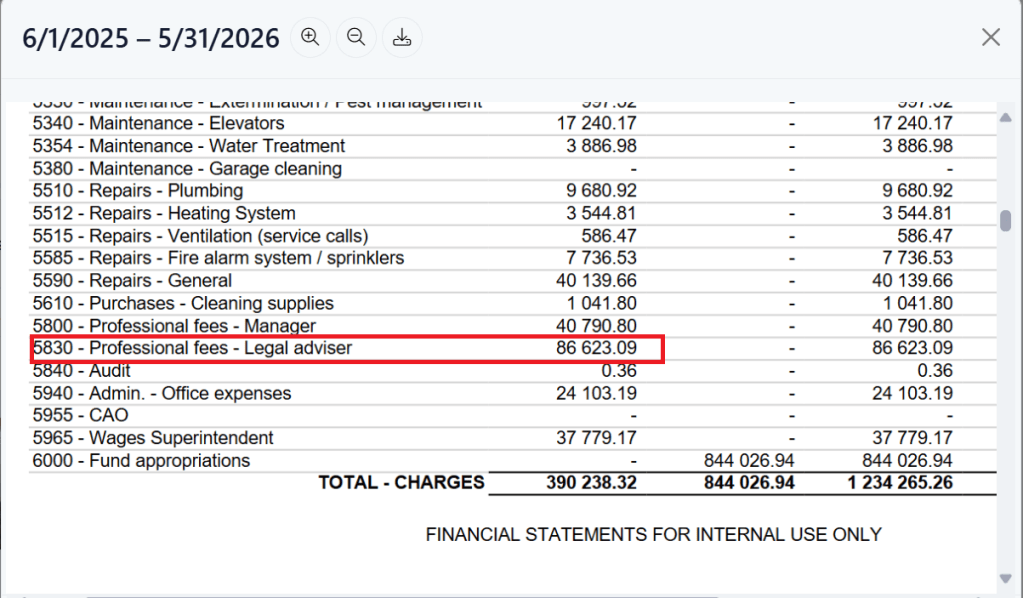Click the TOTAL - CHARGES label

coord(401,483)
